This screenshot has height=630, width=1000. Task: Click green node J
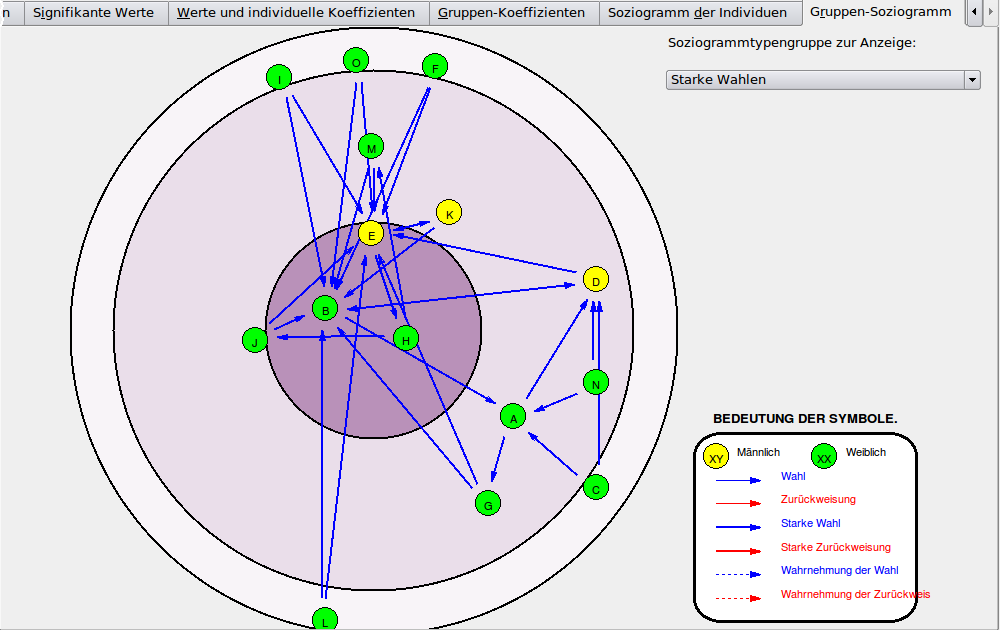(x=255, y=341)
